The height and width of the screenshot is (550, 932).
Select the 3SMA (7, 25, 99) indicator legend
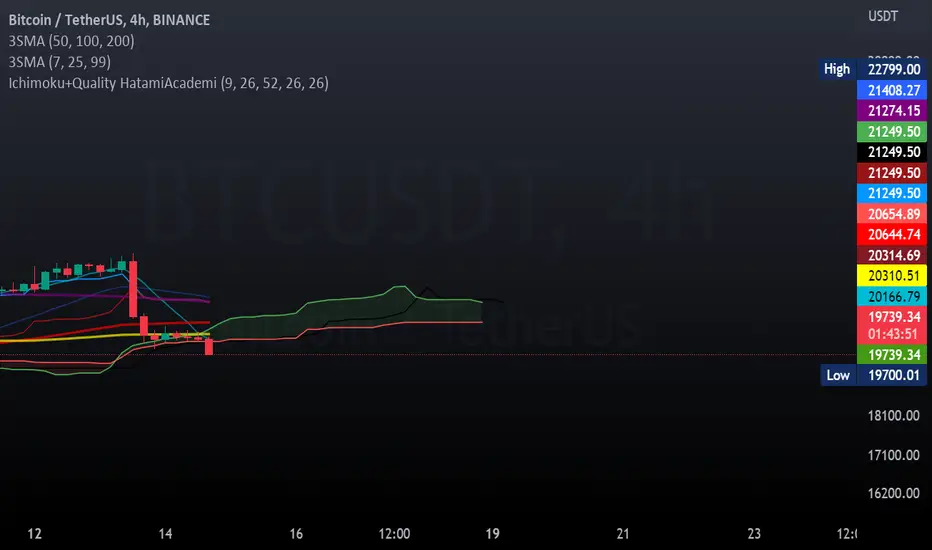click(x=59, y=62)
